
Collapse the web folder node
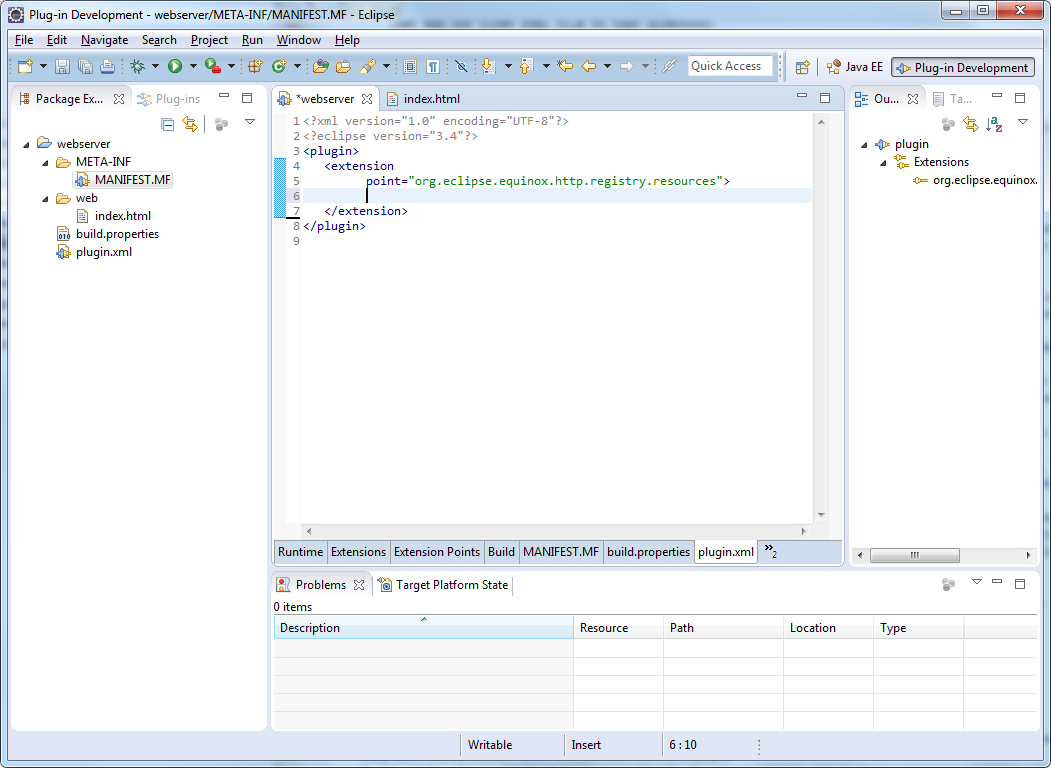coord(45,198)
